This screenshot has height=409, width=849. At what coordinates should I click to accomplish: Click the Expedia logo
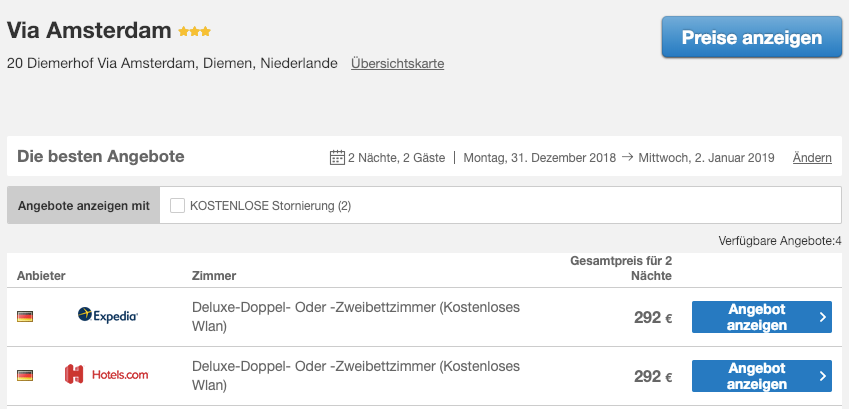pos(108,315)
